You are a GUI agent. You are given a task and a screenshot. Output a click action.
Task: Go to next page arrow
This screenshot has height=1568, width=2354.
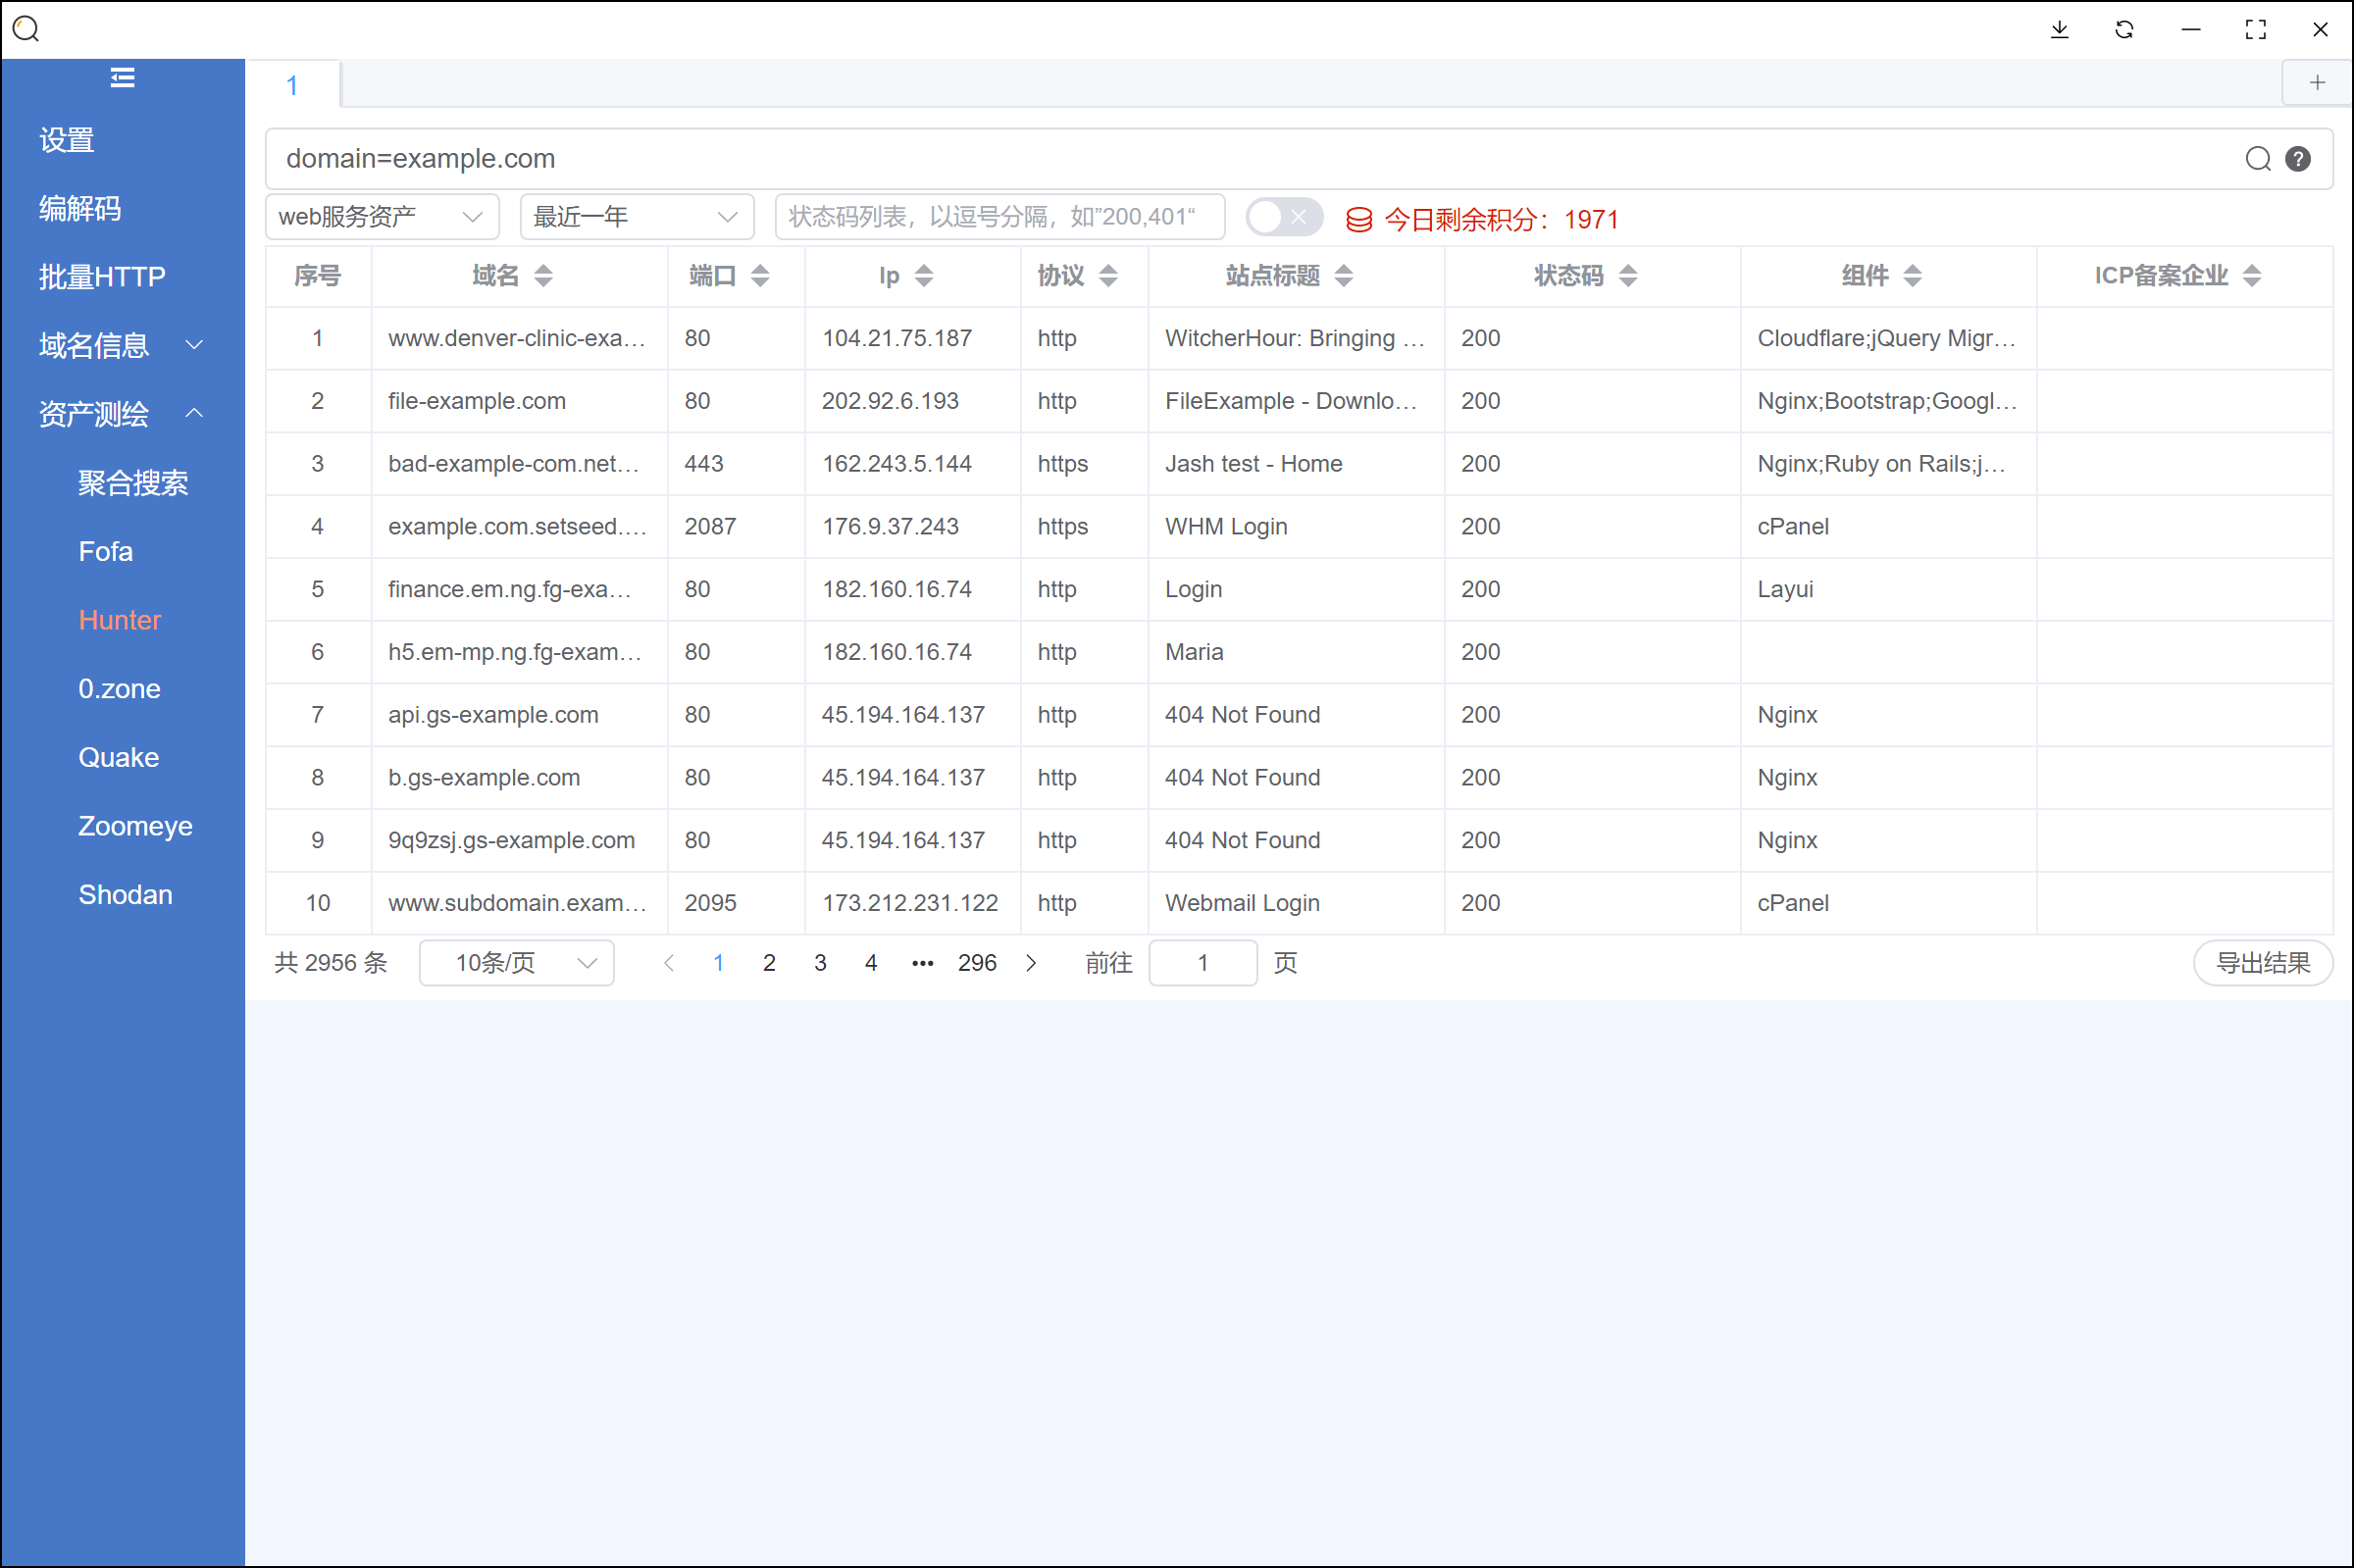(x=1031, y=963)
